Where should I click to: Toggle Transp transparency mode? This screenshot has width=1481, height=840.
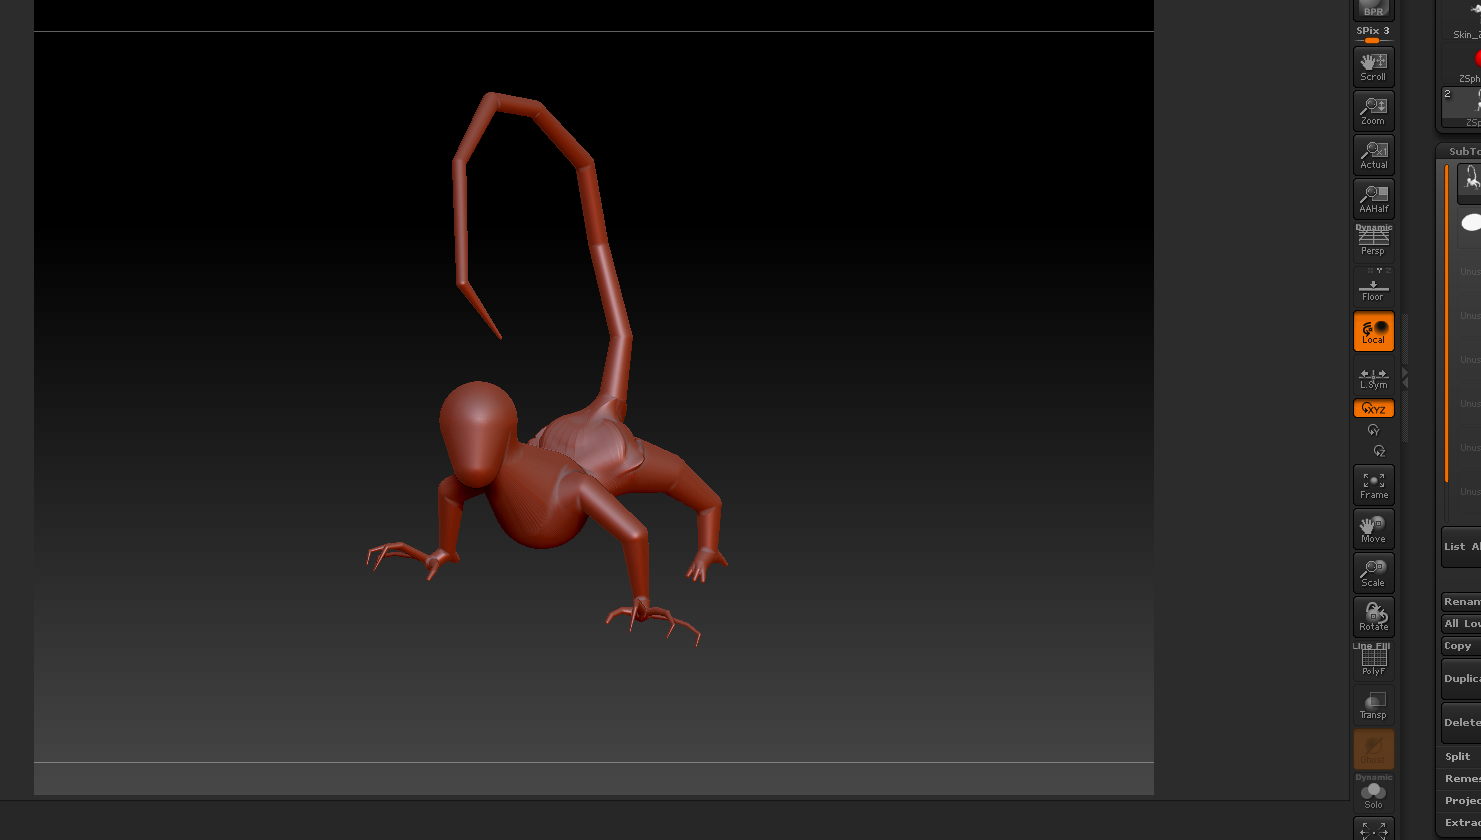1373,705
